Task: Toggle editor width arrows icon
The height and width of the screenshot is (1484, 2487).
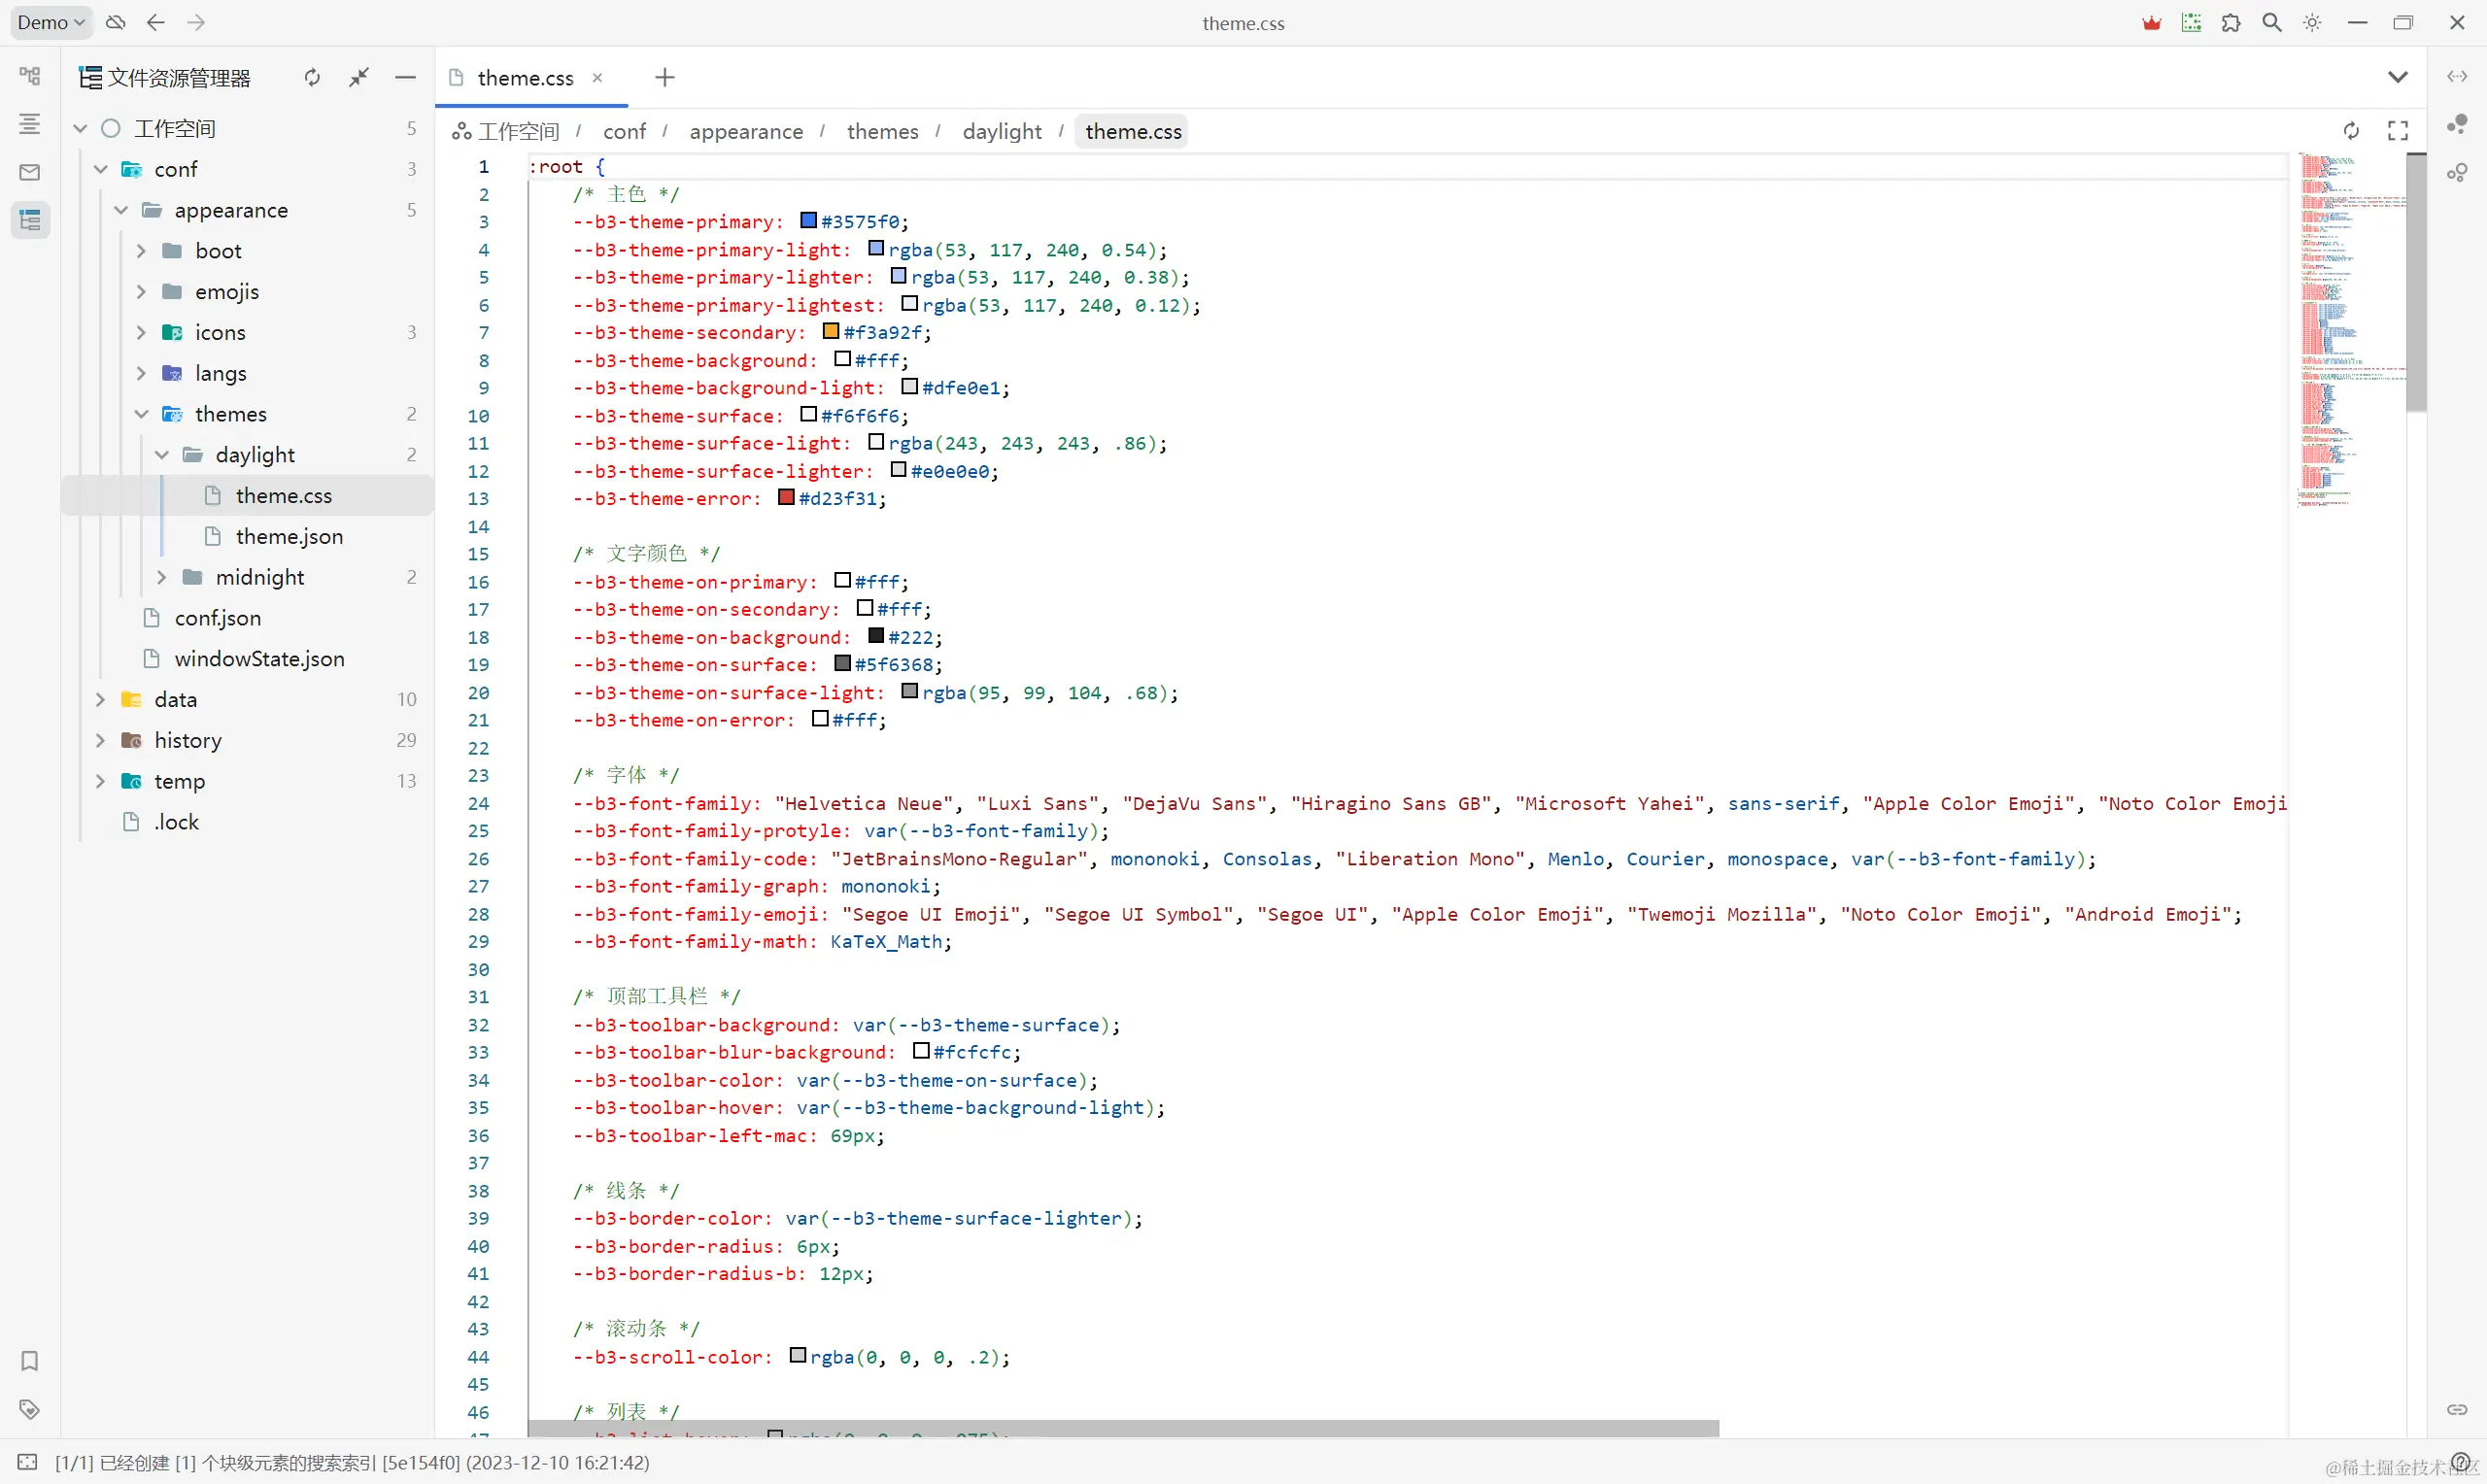Action: [2457, 76]
